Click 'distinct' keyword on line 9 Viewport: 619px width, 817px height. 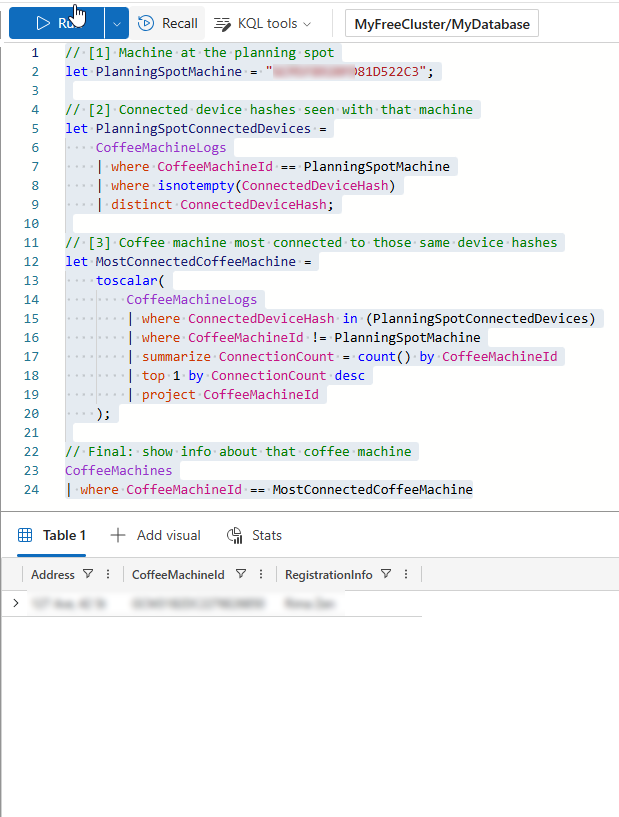pos(141,204)
